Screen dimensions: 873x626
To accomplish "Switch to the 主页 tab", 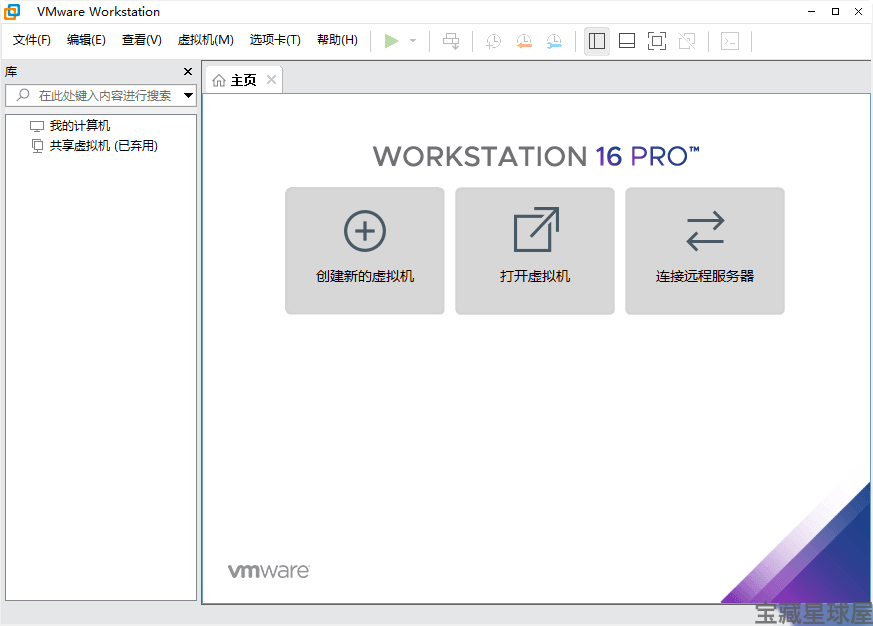I will [244, 81].
